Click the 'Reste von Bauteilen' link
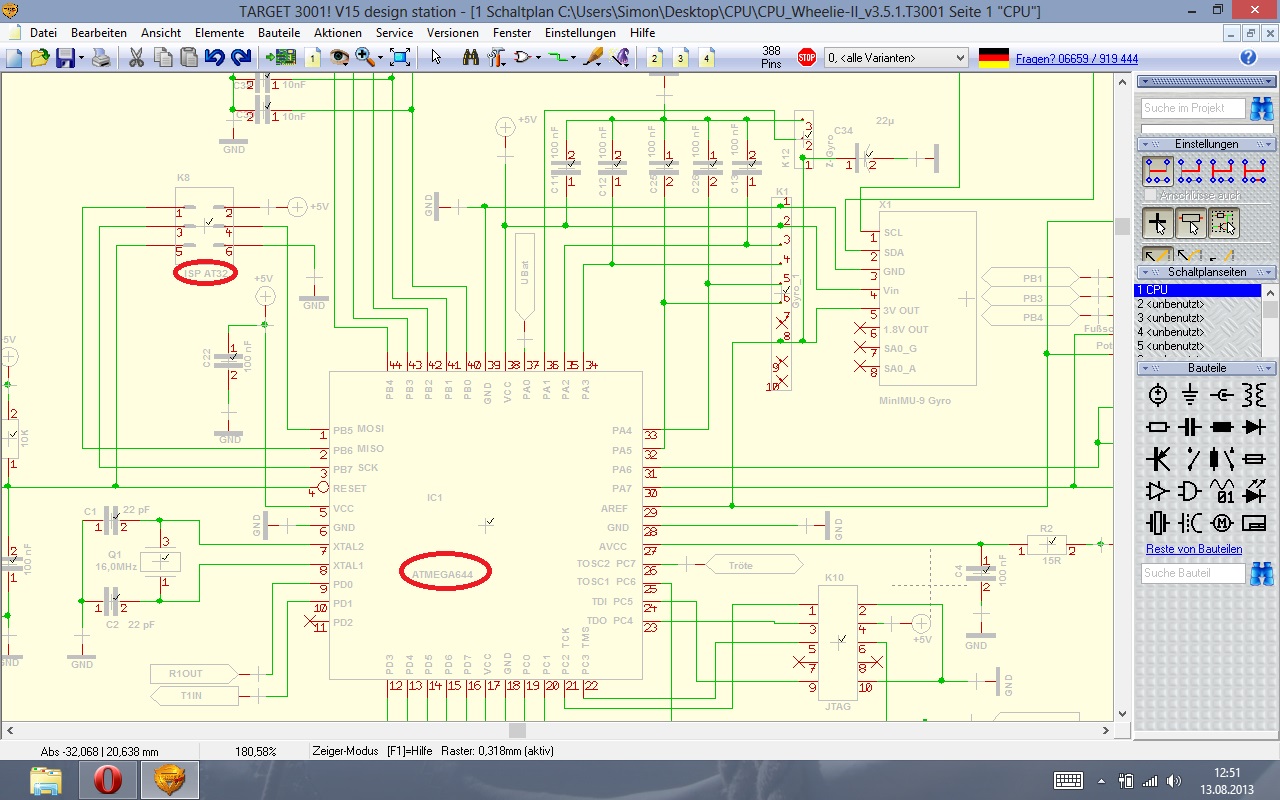1280x800 pixels. click(1194, 549)
